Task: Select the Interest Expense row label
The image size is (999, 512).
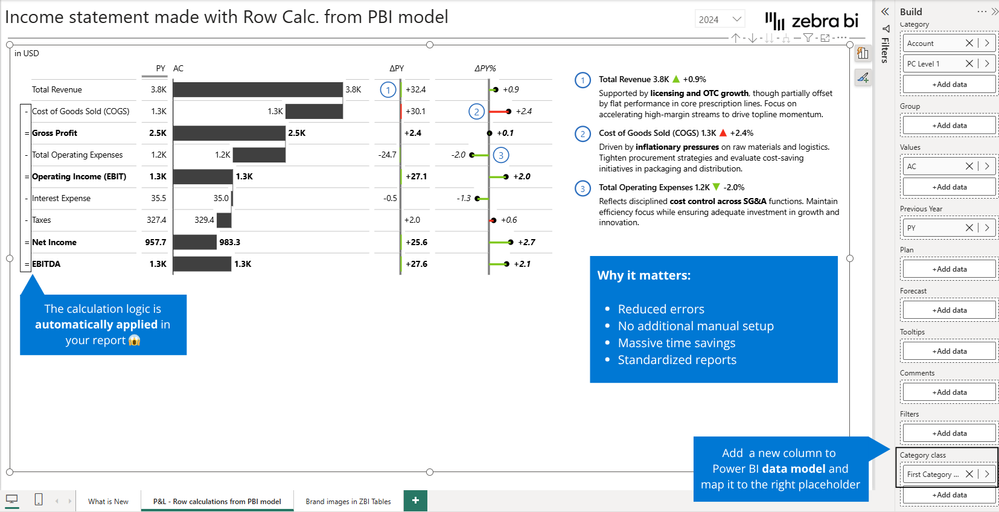Action: pyautogui.click(x=61, y=198)
